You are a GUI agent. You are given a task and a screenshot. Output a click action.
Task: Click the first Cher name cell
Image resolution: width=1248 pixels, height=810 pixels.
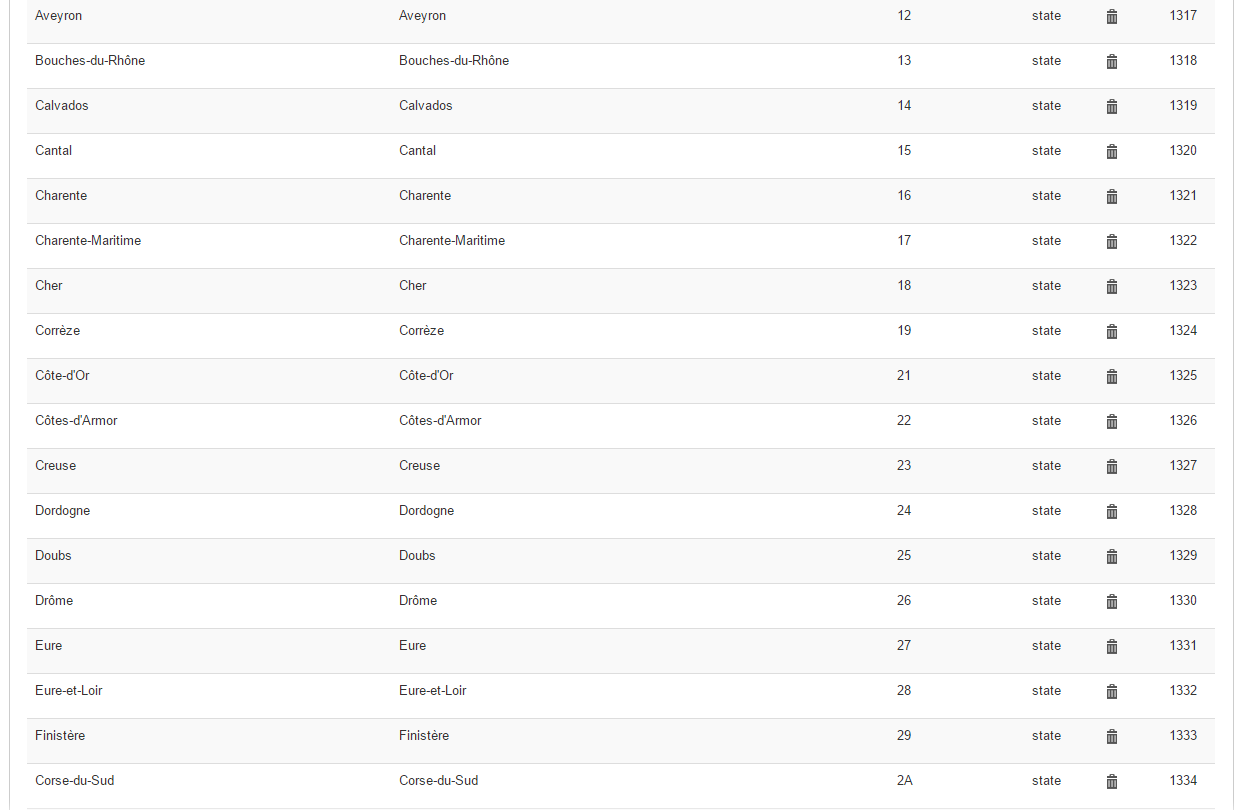[49, 286]
